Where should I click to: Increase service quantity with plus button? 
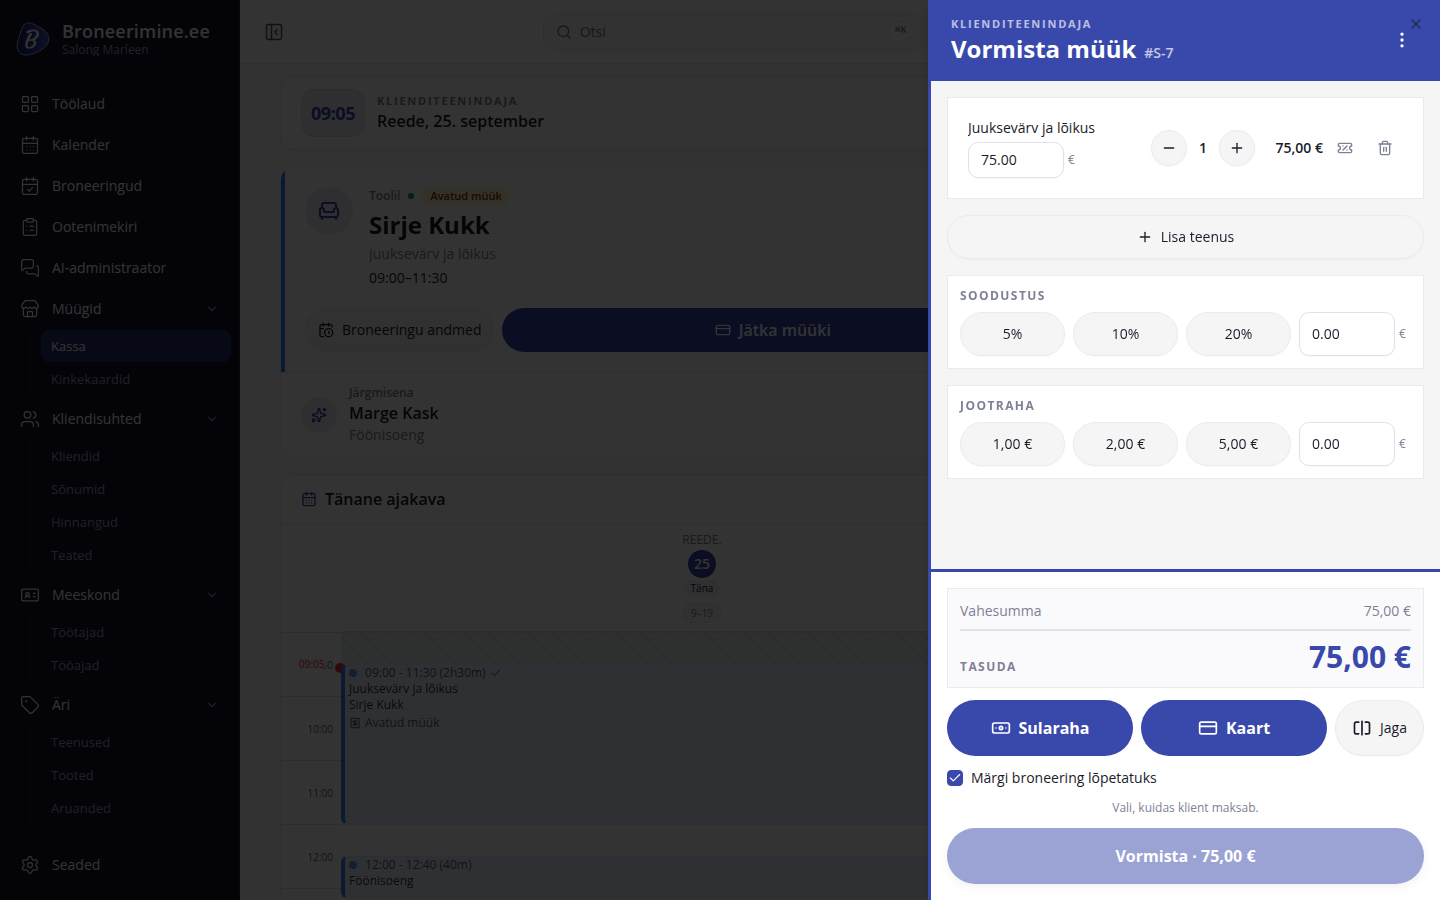tap(1237, 148)
